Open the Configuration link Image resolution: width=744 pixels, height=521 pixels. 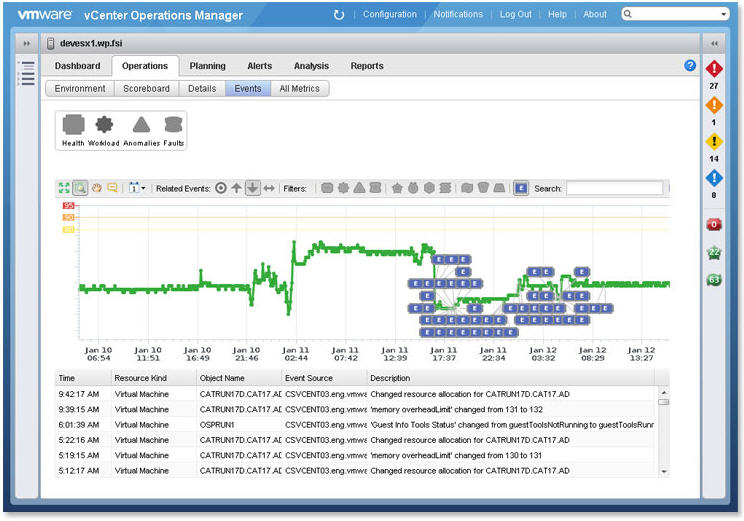[x=390, y=14]
